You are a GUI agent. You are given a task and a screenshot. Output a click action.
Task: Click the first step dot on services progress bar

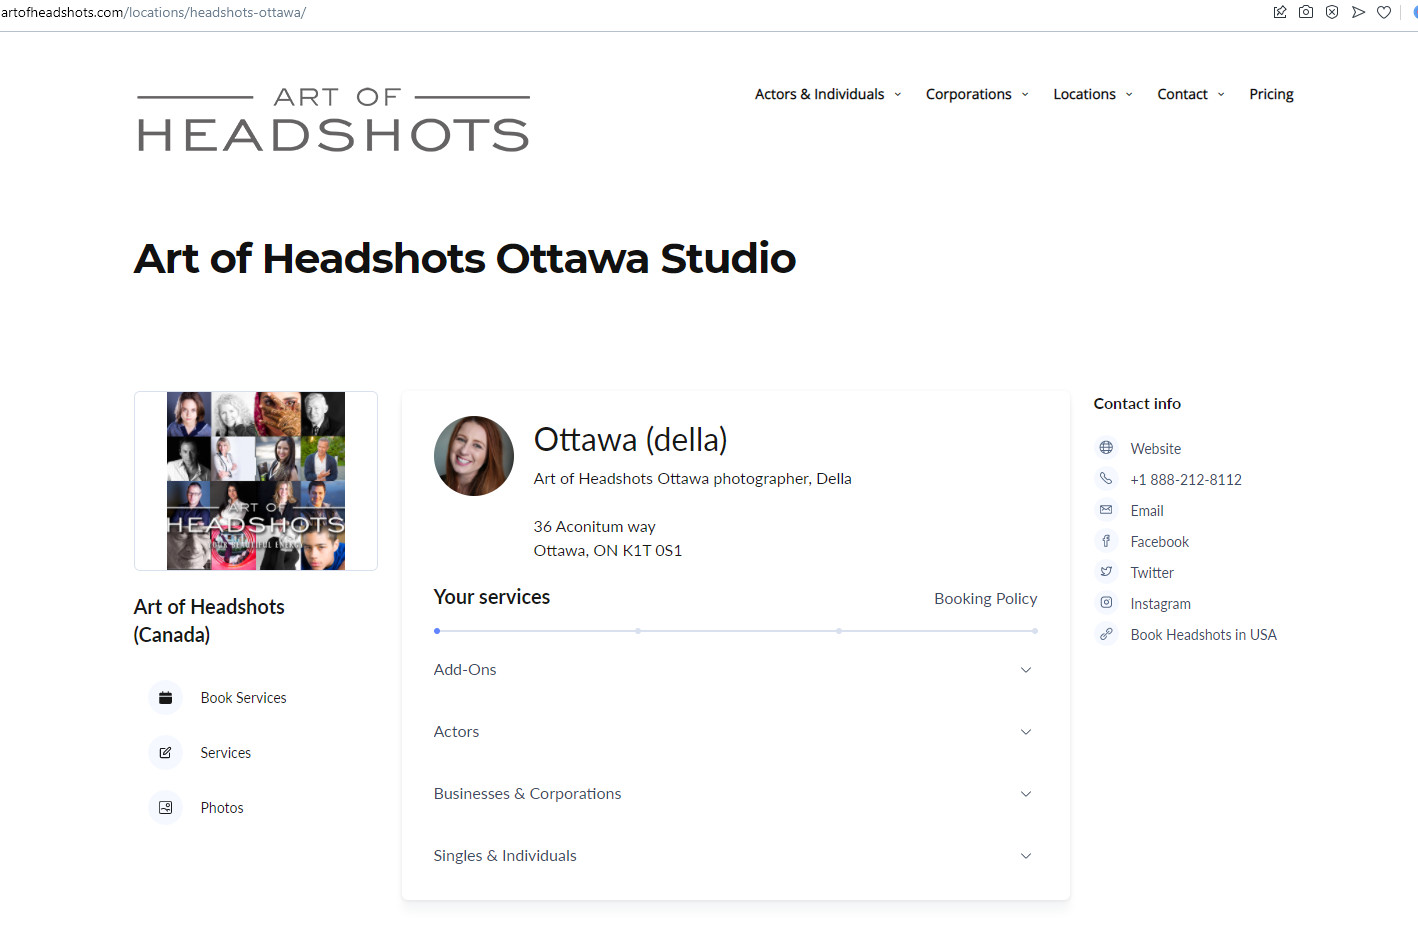(x=437, y=631)
